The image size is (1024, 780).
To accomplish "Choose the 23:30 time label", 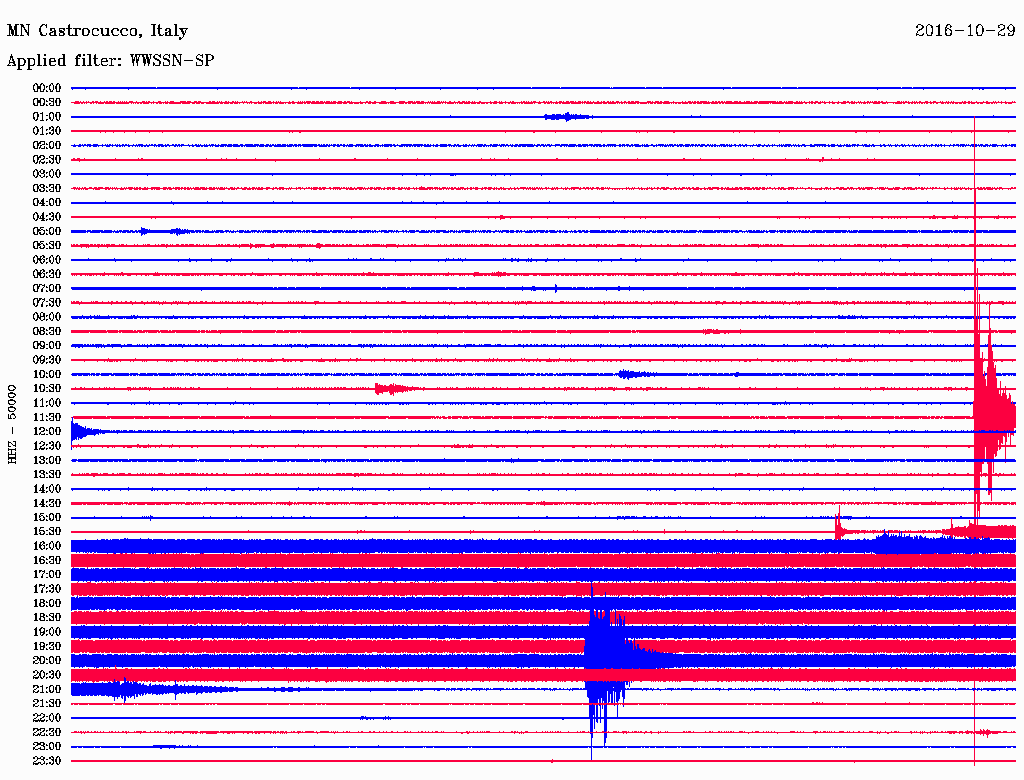I will (x=47, y=761).
